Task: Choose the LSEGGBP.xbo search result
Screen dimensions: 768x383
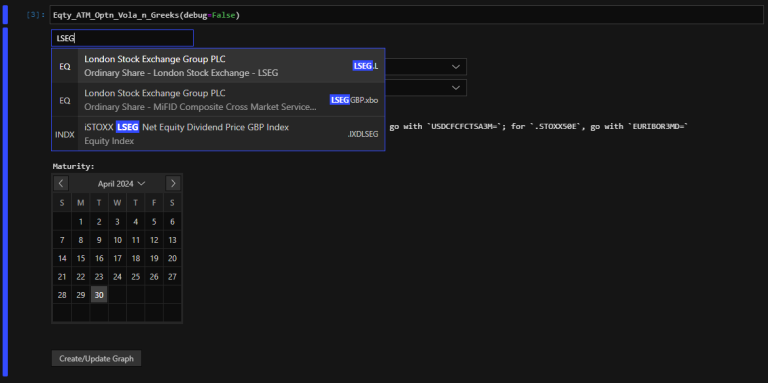Action: point(218,100)
